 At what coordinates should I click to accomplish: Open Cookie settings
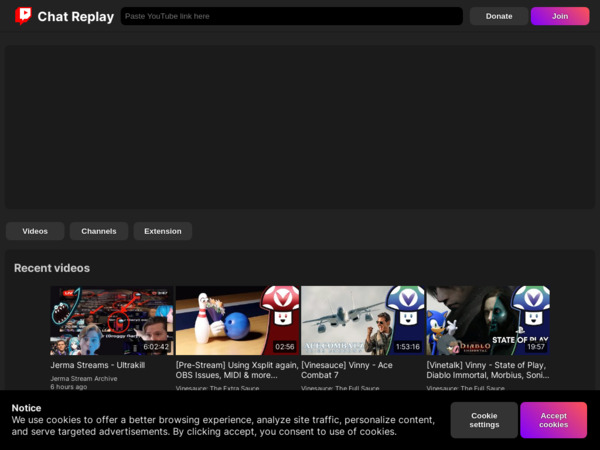coord(484,420)
